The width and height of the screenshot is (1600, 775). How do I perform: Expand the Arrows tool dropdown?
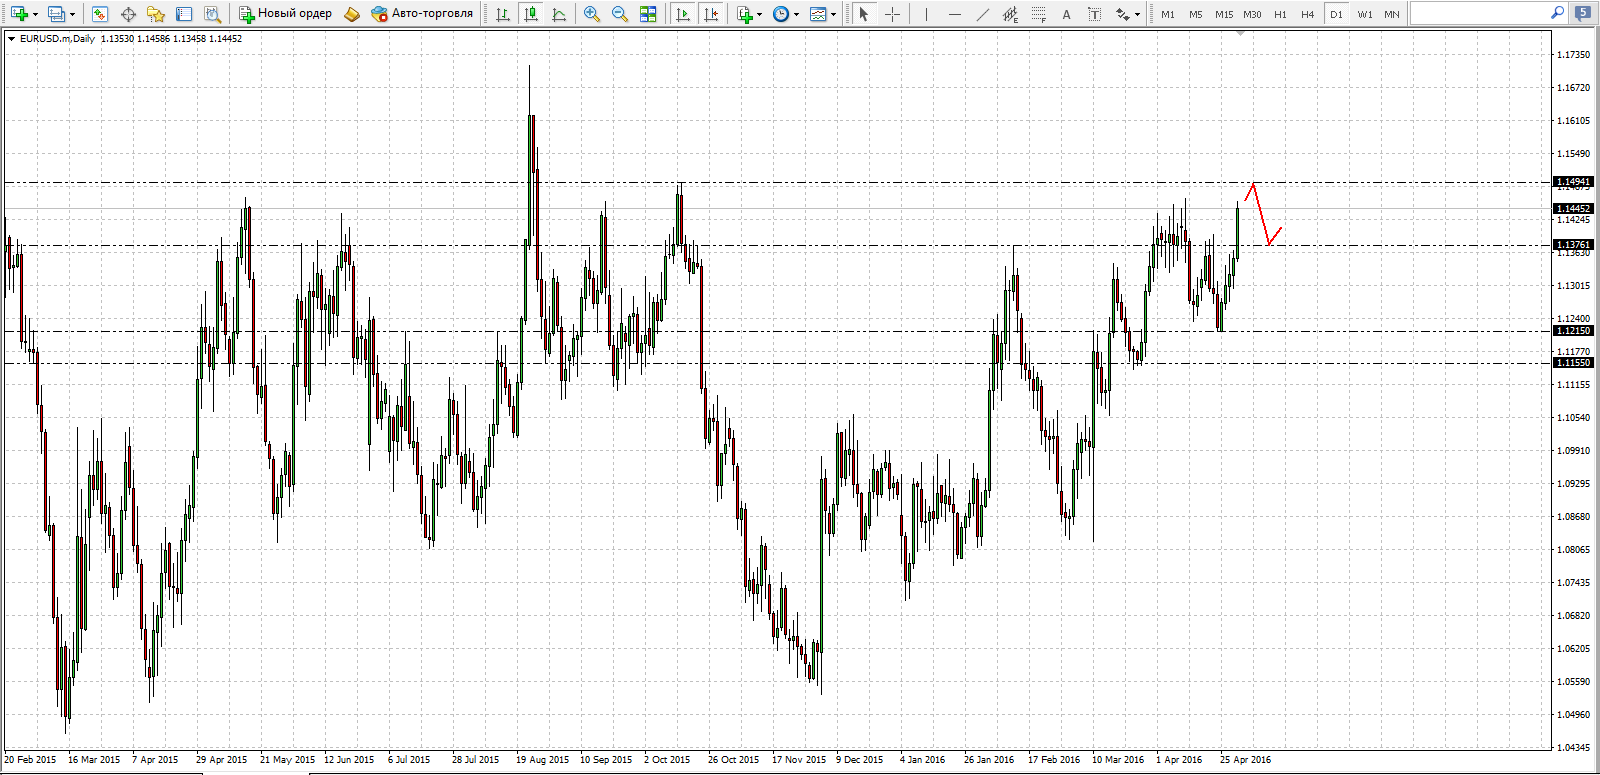click(x=1138, y=15)
